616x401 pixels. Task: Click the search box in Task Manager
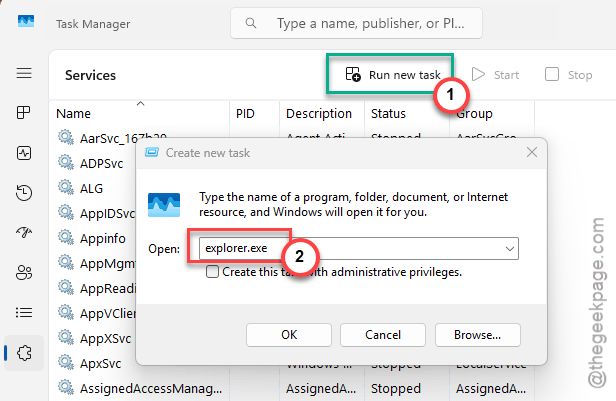pos(356,24)
